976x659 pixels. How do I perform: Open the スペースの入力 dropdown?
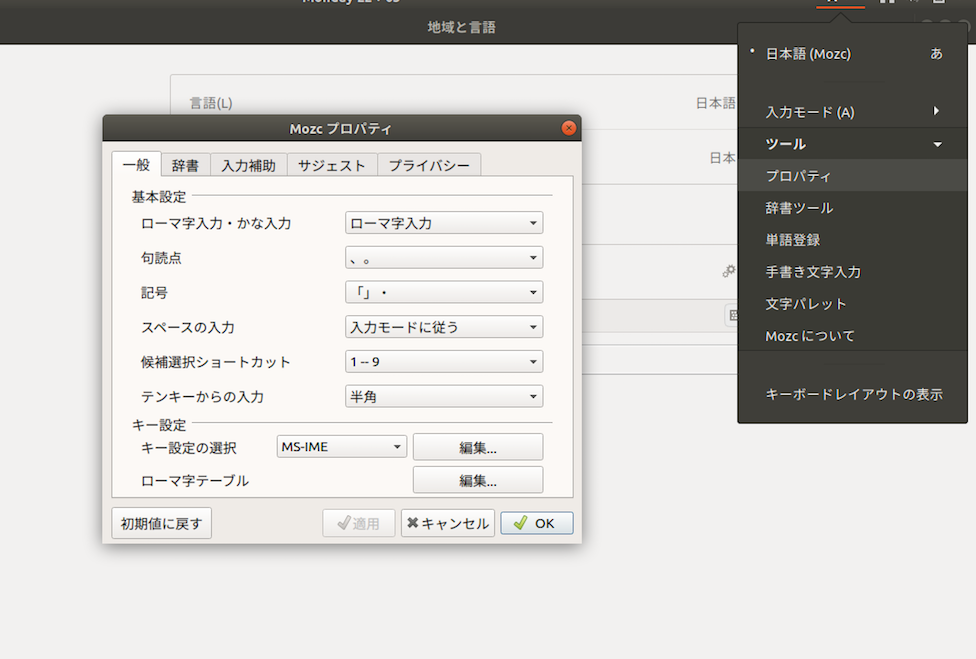444,327
